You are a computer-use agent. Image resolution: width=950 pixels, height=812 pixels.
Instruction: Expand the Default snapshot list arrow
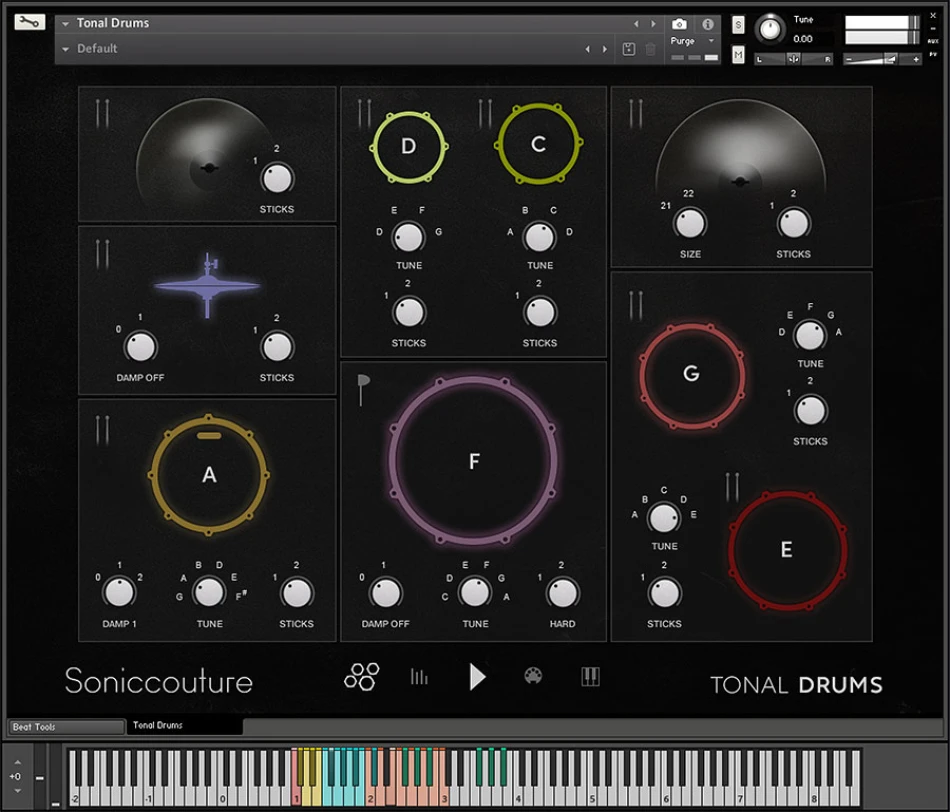pyautogui.click(x=65, y=48)
